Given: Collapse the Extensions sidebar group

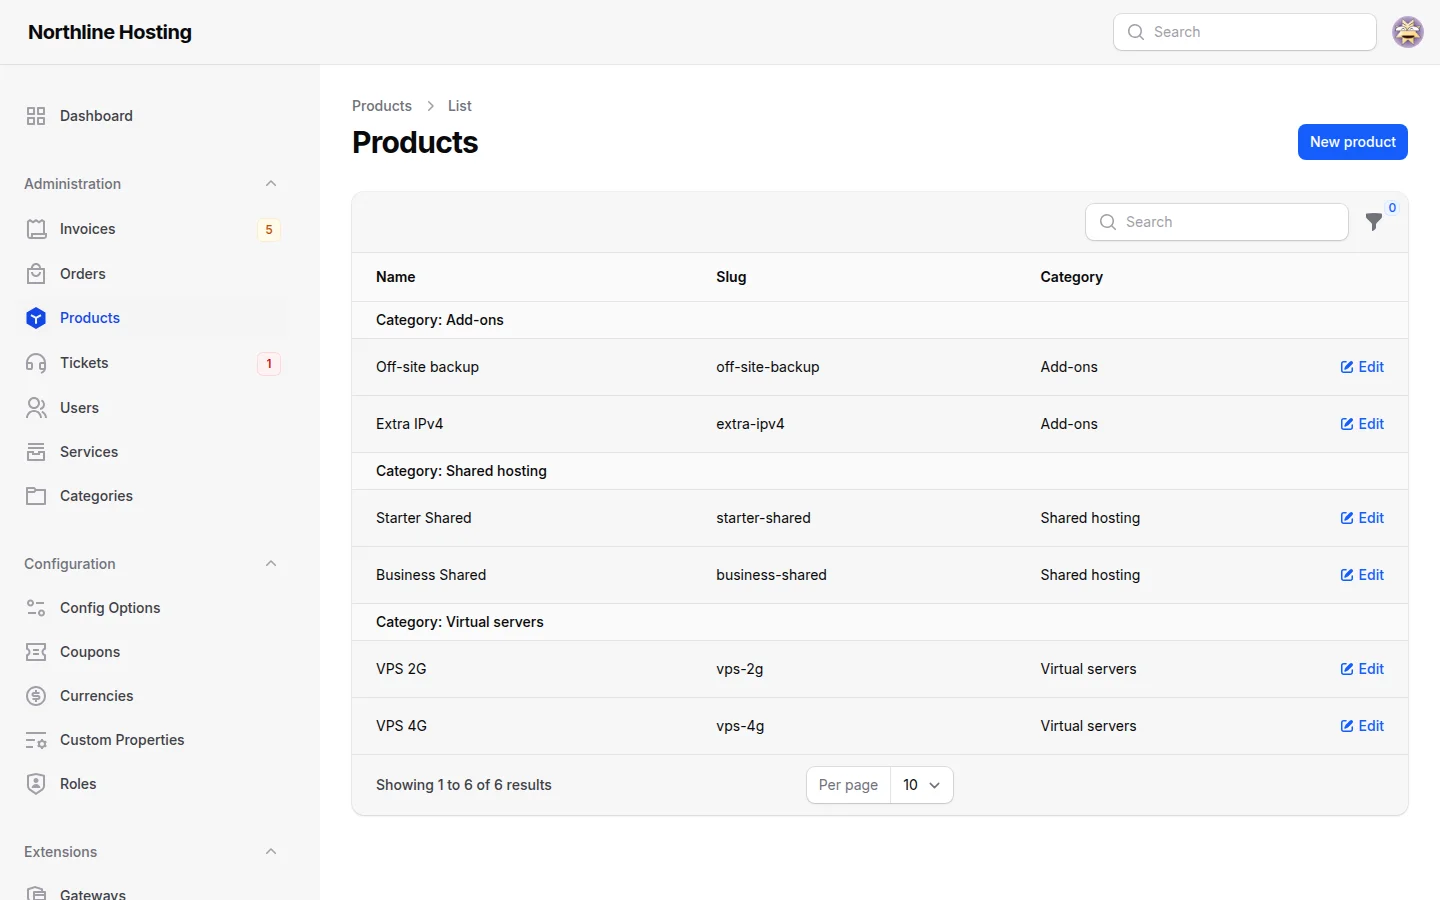Looking at the screenshot, I should [271, 852].
